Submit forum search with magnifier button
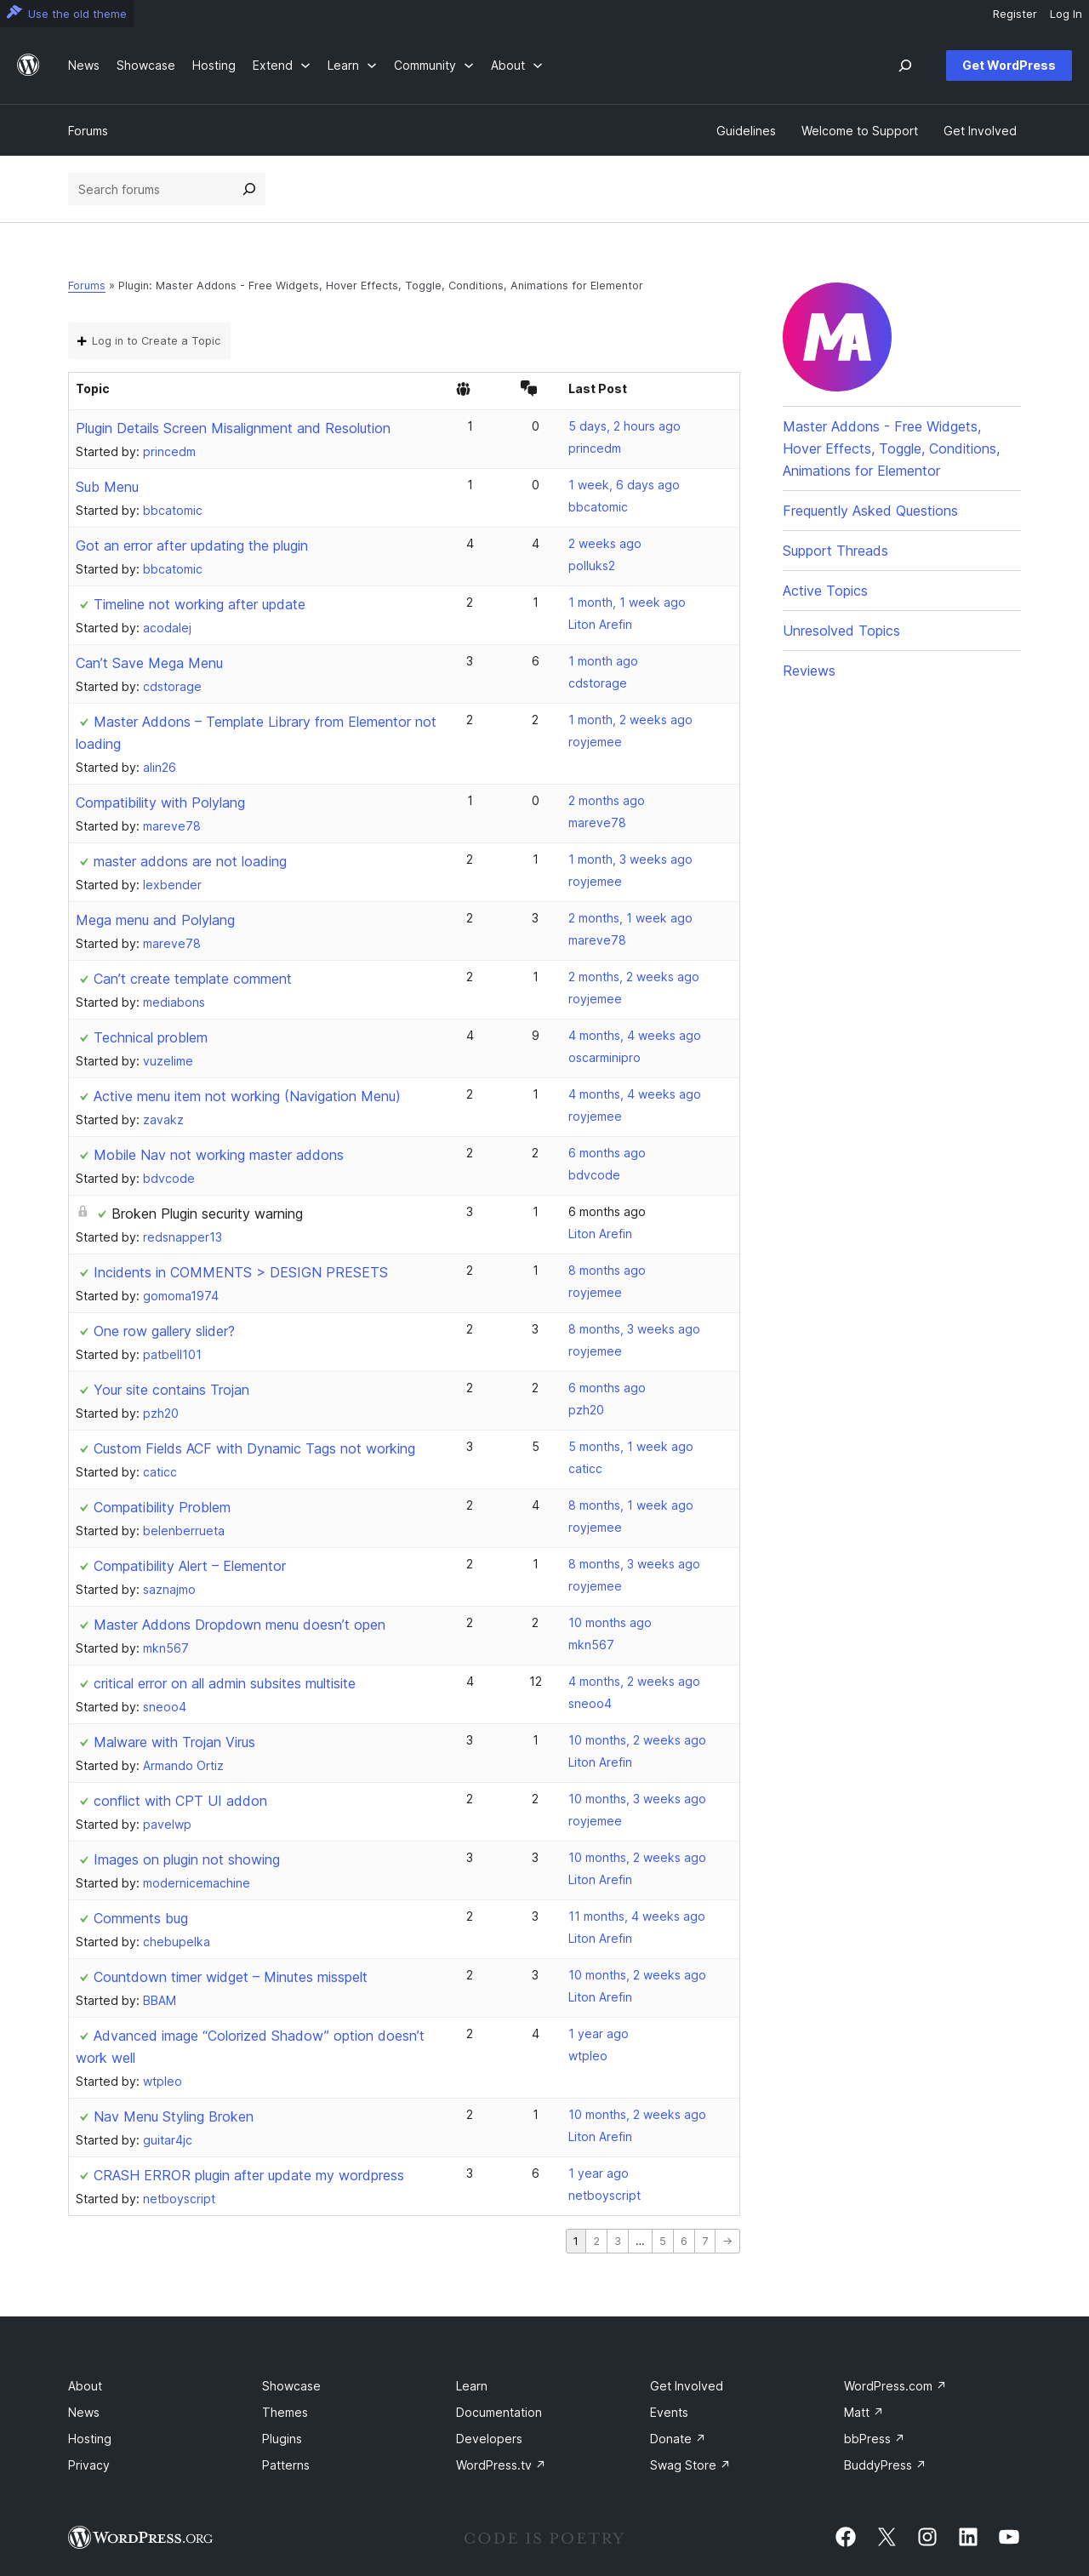This screenshot has height=2576, width=1089. pyautogui.click(x=249, y=189)
